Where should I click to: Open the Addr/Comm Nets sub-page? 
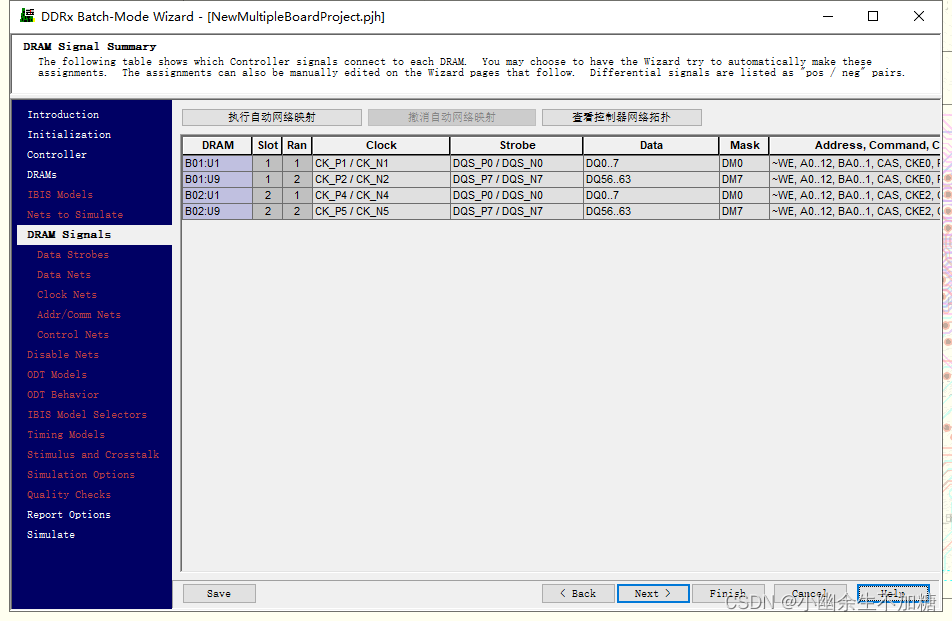coord(78,315)
